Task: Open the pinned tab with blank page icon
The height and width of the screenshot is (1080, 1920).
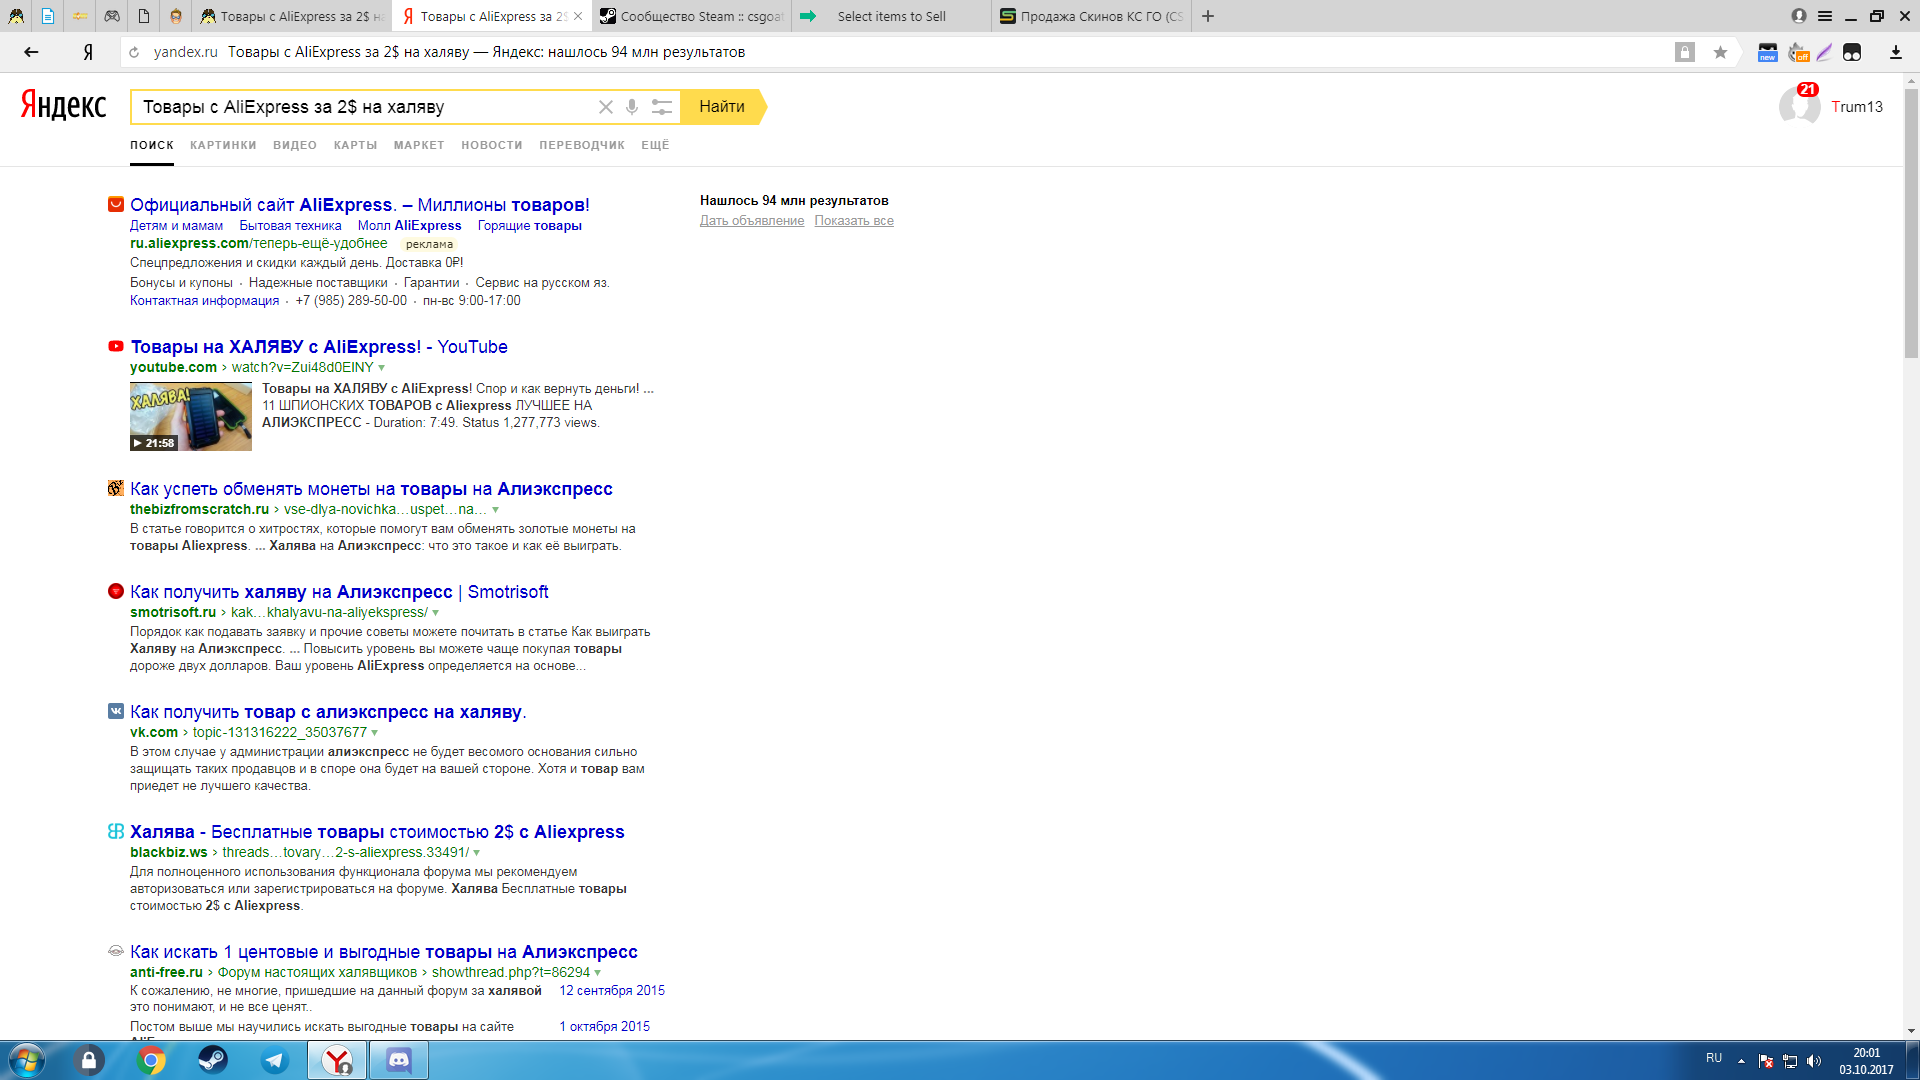Action: tap(144, 16)
